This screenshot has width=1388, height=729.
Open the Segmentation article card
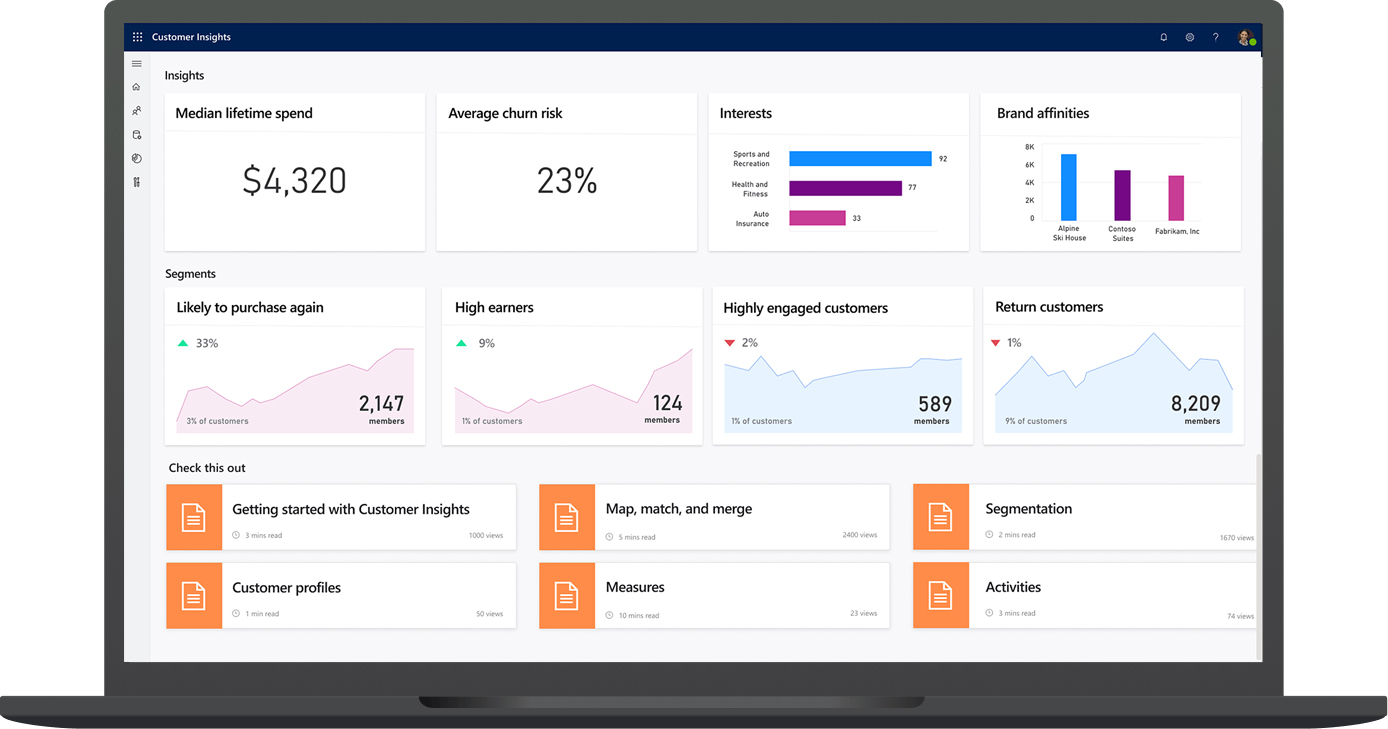[x=1028, y=509]
